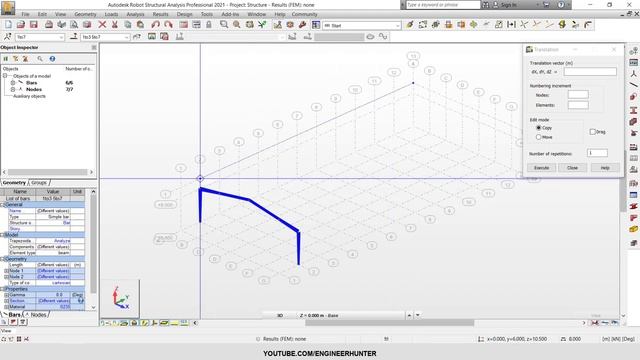This screenshot has width=640, height=360.
Task: Open the Results menu
Action: pos(160,14)
